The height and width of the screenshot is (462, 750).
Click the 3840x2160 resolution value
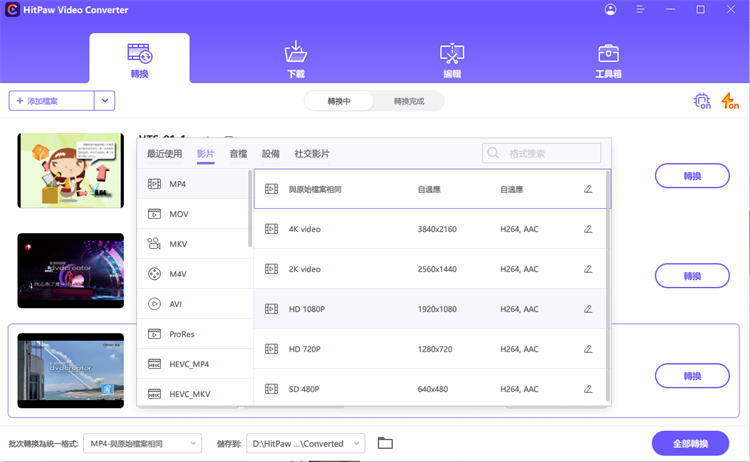coord(437,229)
